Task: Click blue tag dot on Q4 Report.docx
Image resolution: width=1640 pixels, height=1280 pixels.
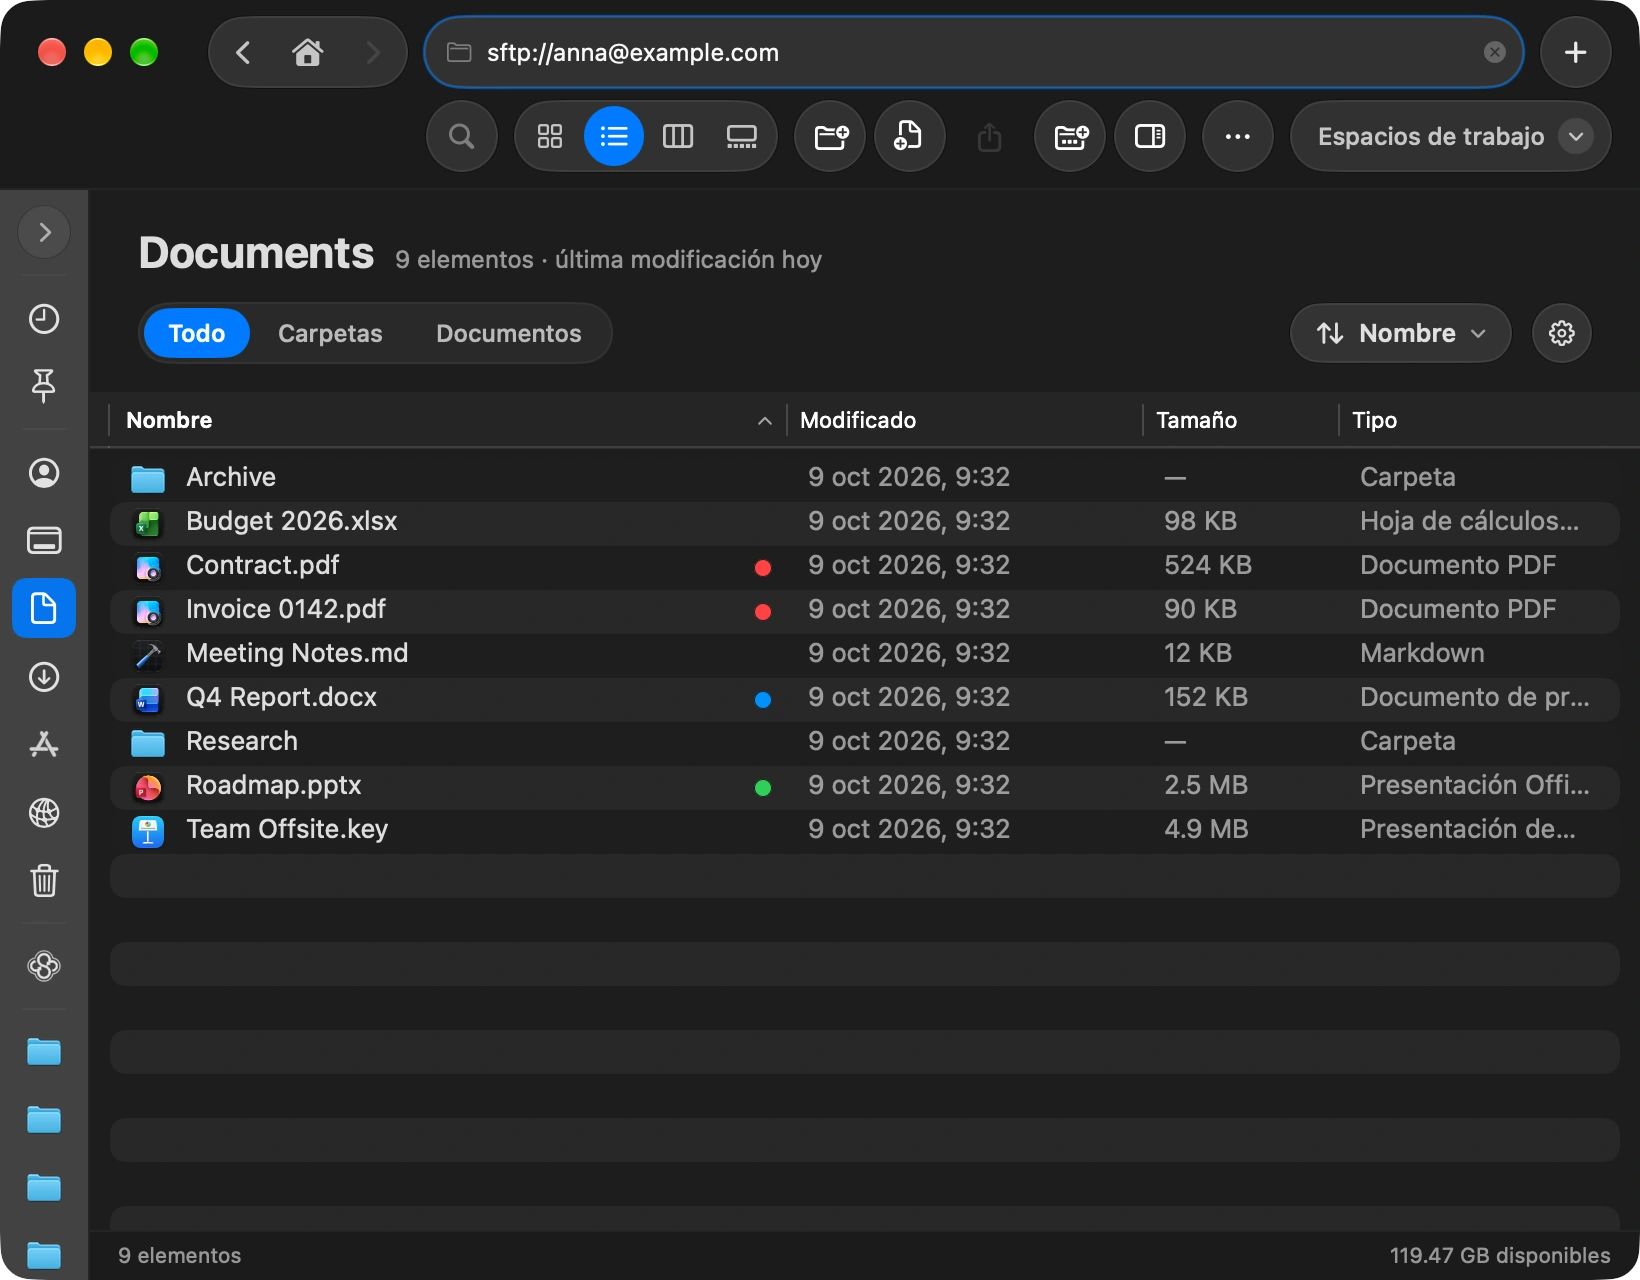Action: pyautogui.click(x=762, y=700)
